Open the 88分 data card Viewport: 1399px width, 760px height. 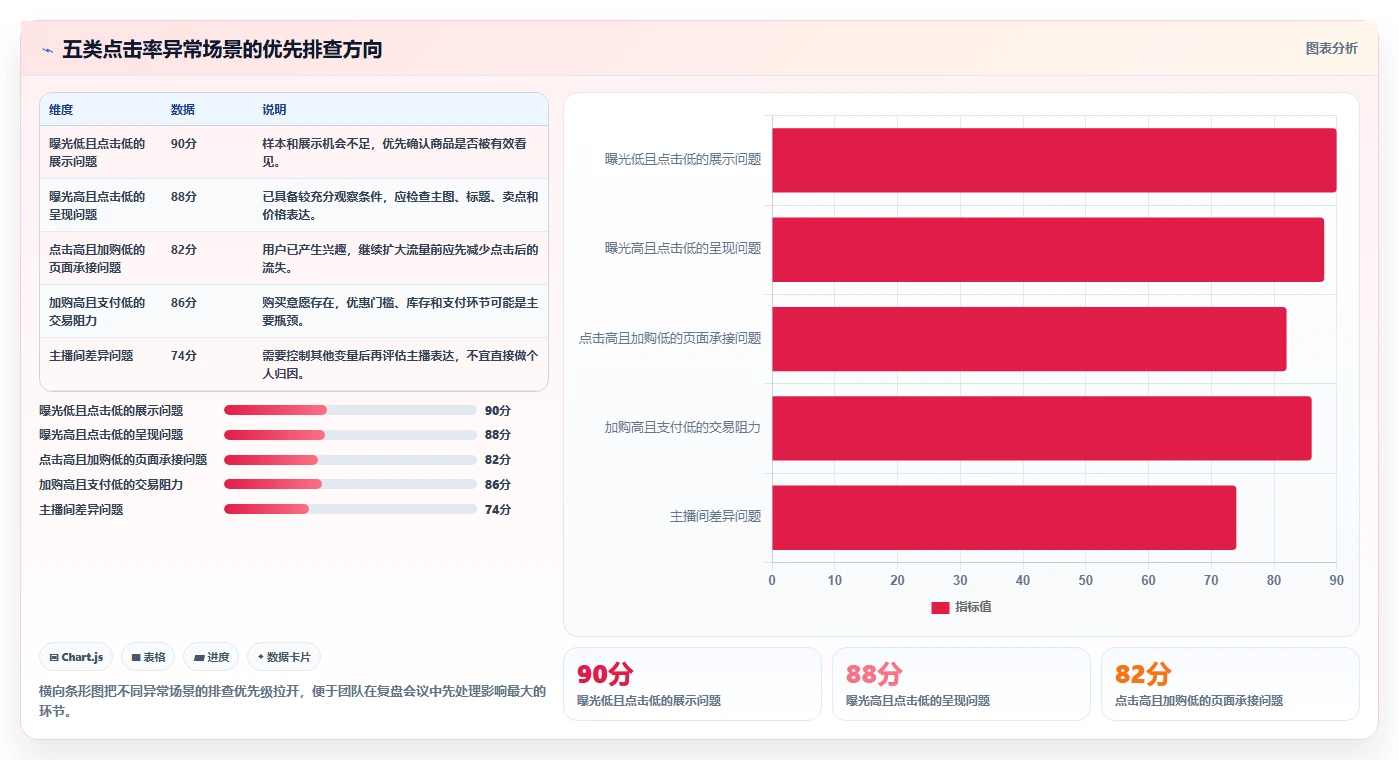tap(961, 684)
